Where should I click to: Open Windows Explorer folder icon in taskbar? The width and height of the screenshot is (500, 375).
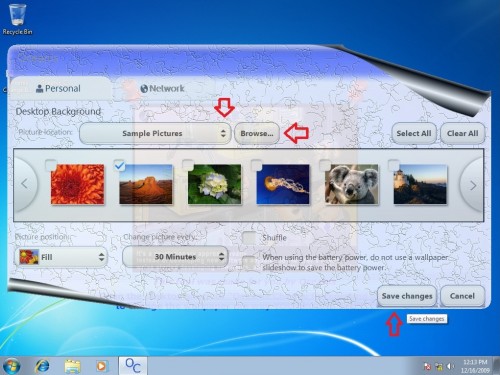click(x=72, y=366)
